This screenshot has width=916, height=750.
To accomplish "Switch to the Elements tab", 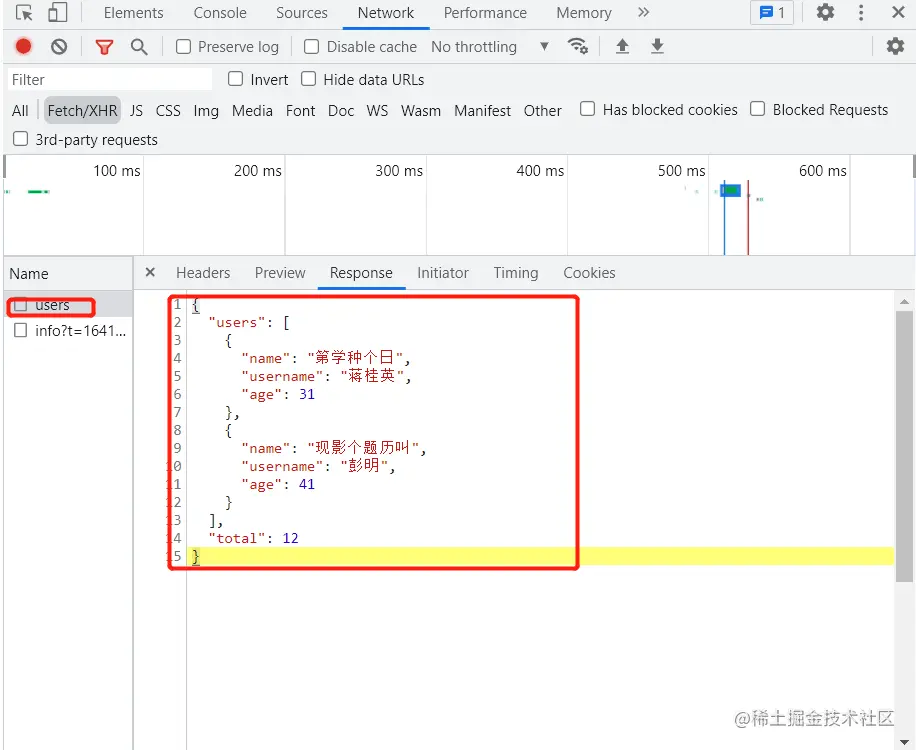I will (x=133, y=13).
